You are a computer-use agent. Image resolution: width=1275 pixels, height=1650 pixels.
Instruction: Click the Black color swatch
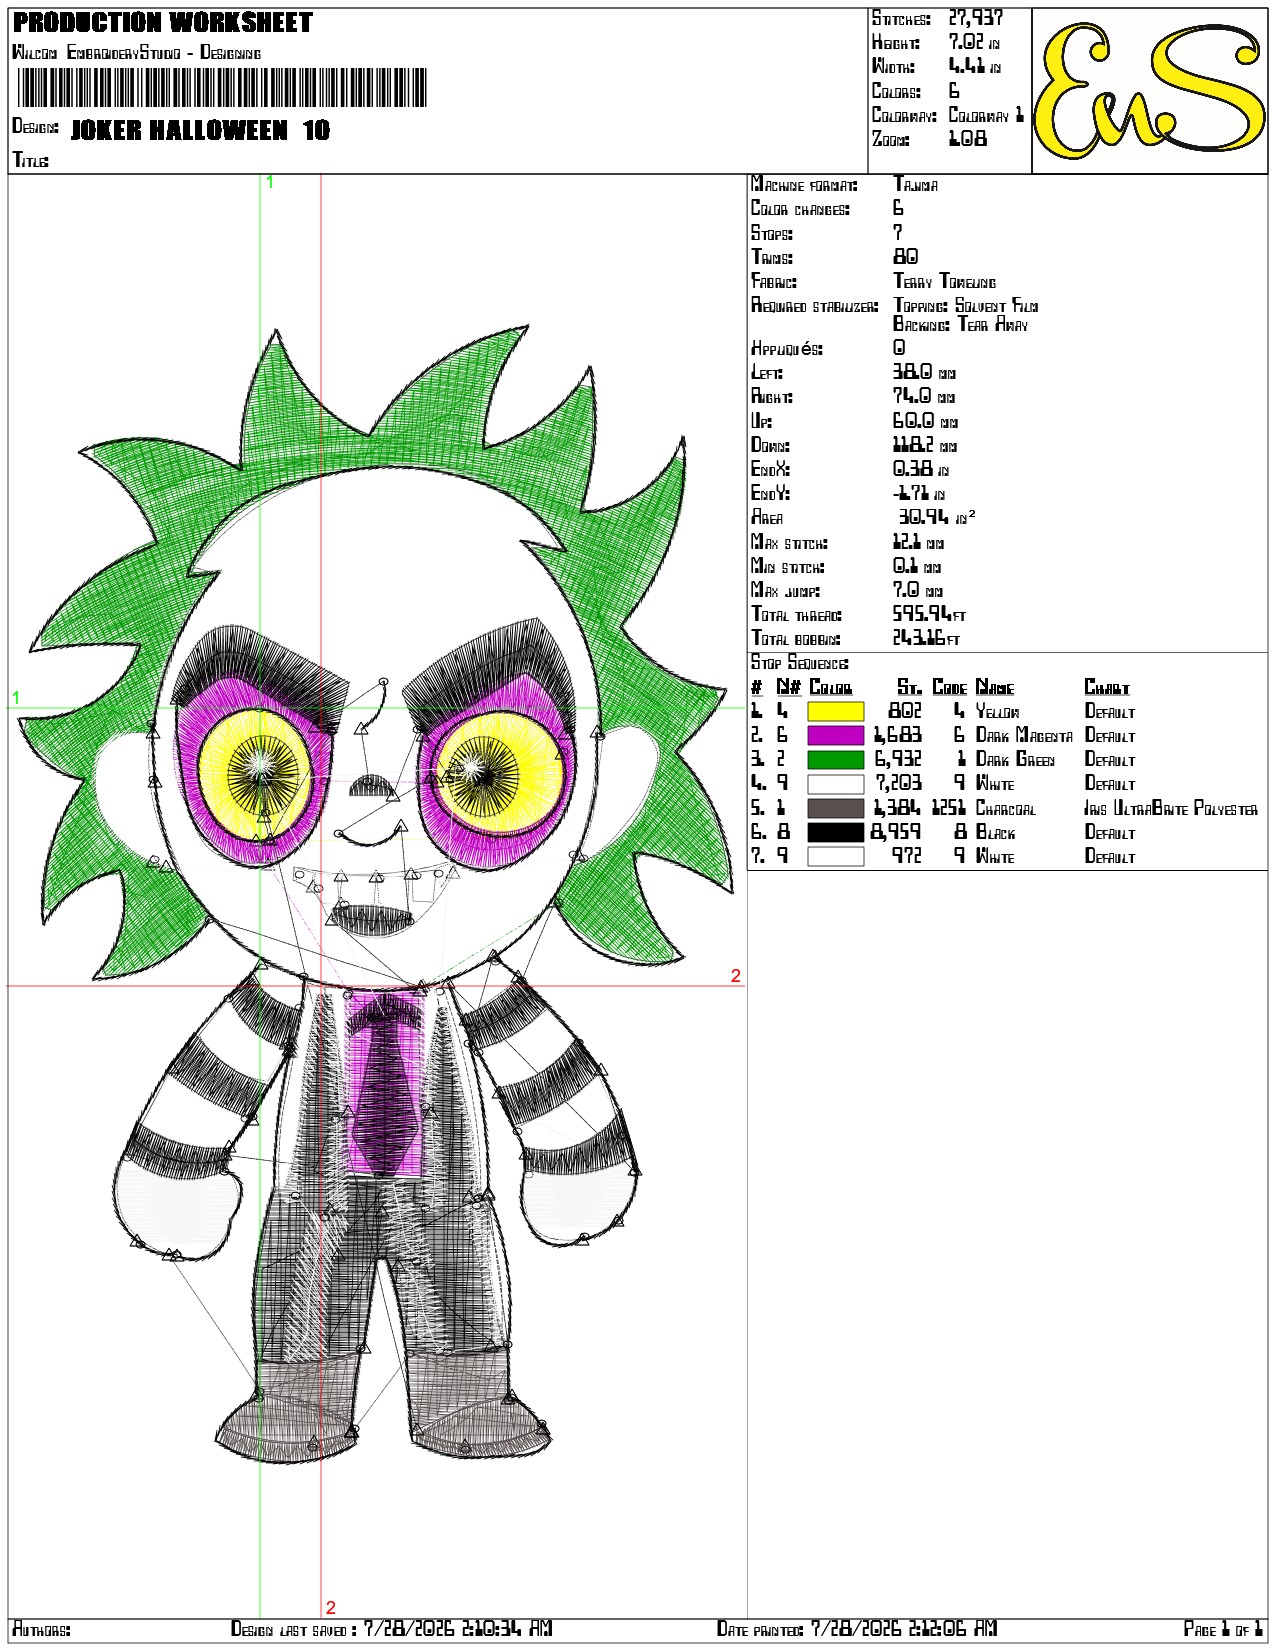click(835, 832)
